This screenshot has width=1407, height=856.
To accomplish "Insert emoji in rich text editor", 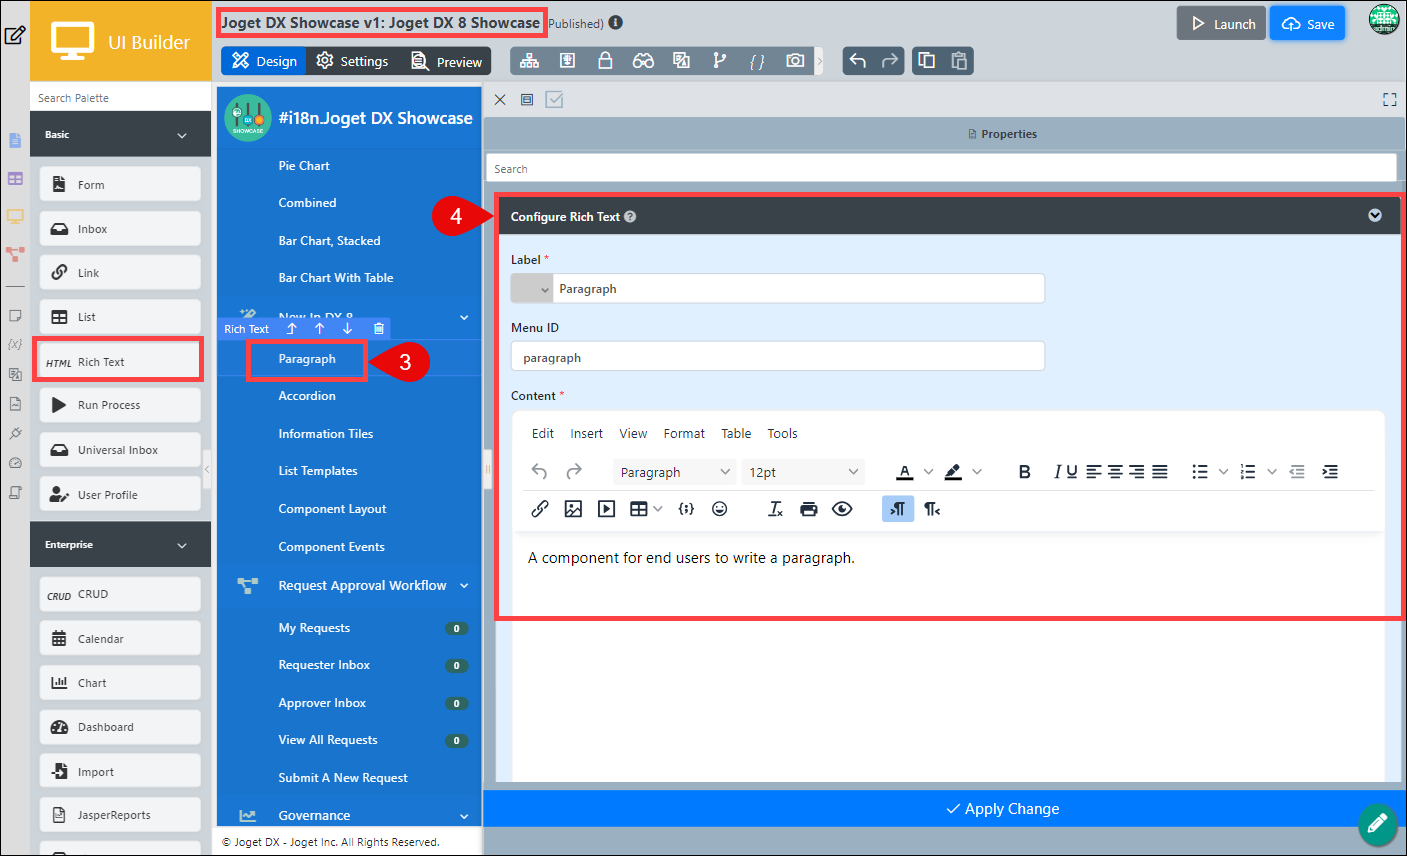I will 720,509.
